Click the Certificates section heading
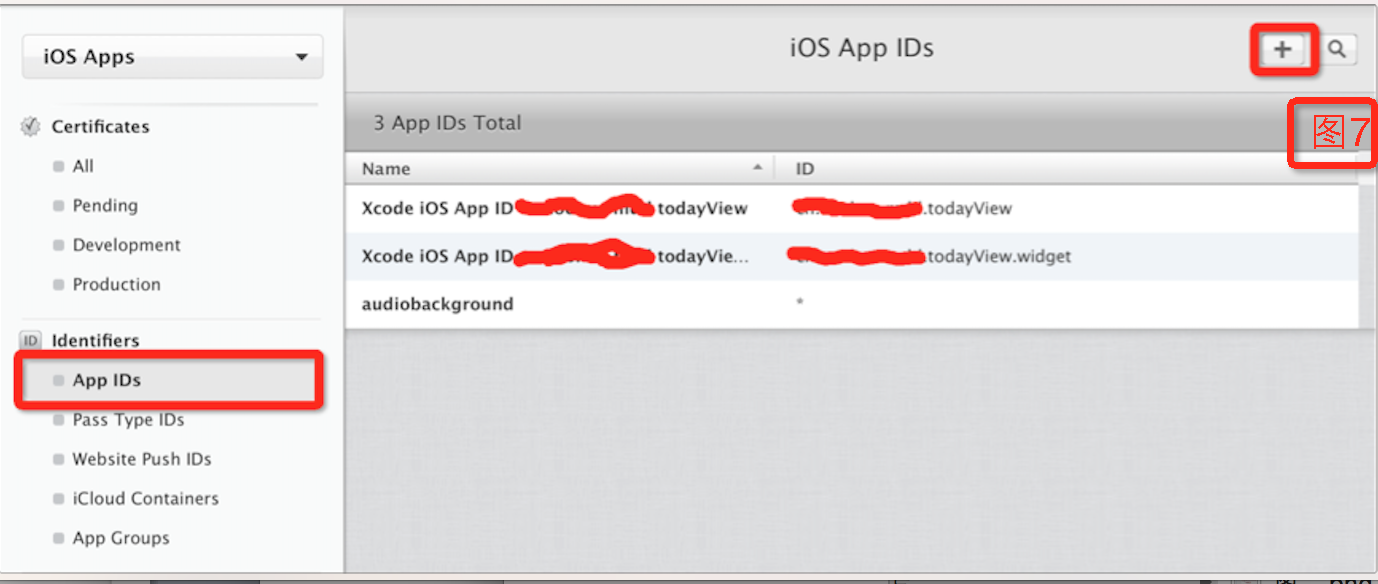The height and width of the screenshot is (584, 1378). click(x=100, y=127)
